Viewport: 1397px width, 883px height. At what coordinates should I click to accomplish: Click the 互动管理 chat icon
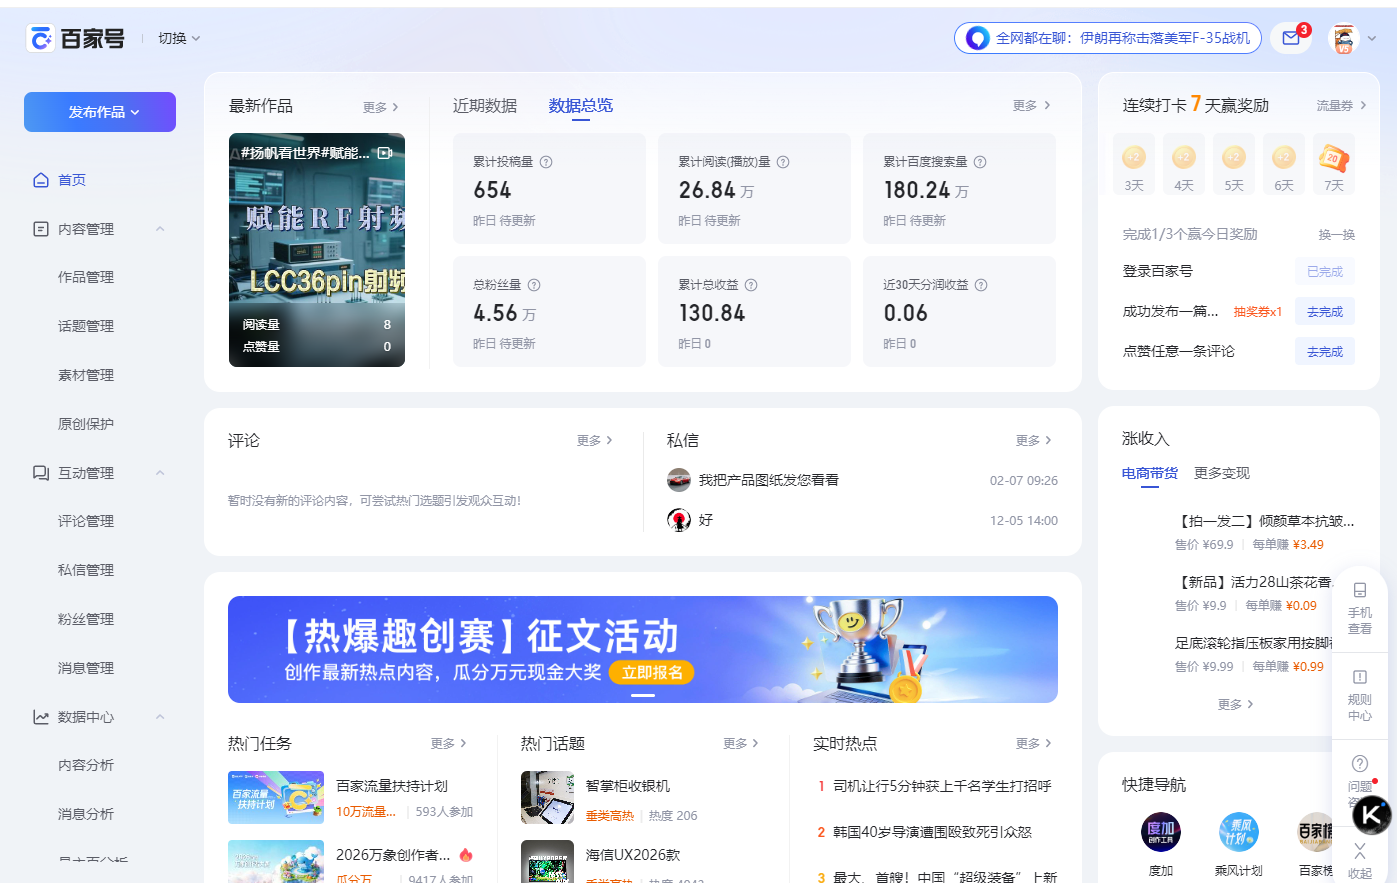point(41,473)
